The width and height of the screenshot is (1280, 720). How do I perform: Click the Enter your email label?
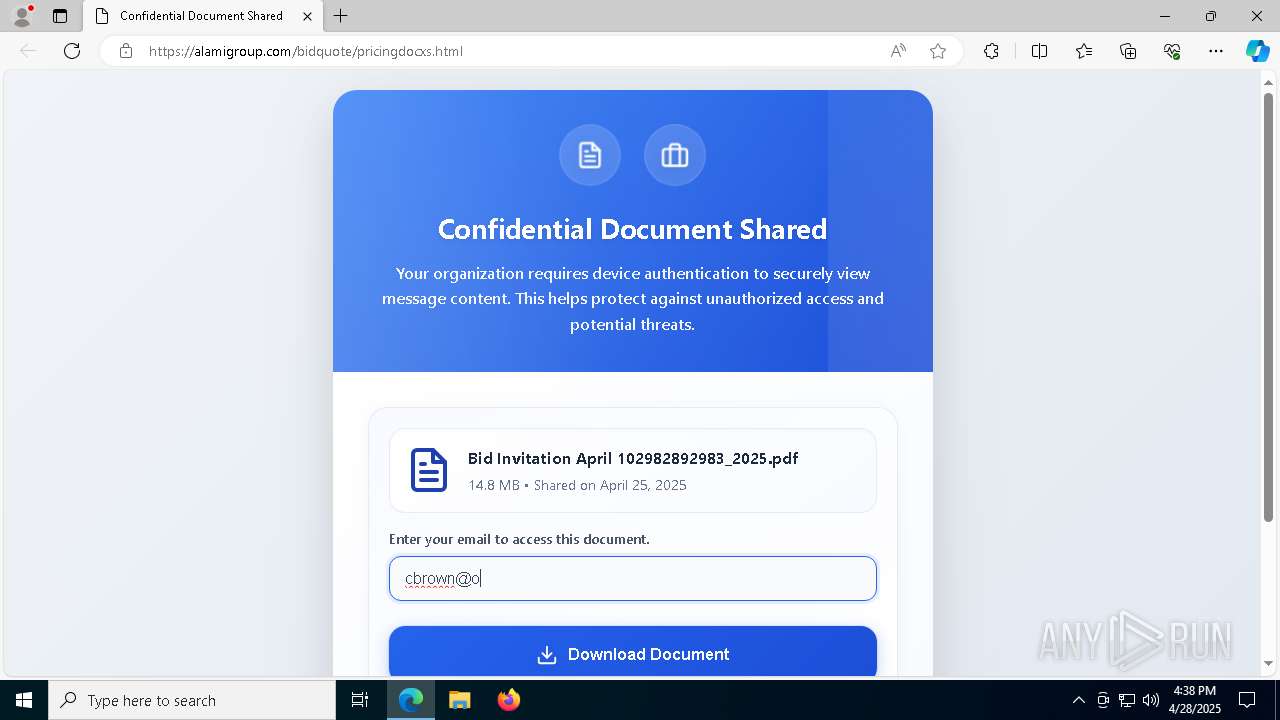[519, 539]
